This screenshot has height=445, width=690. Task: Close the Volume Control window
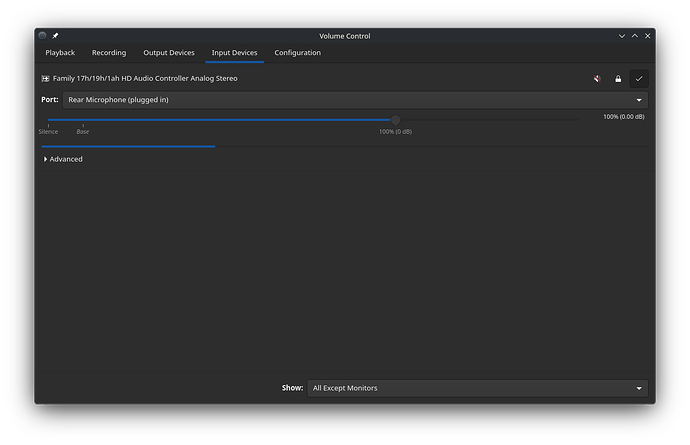(x=646, y=36)
